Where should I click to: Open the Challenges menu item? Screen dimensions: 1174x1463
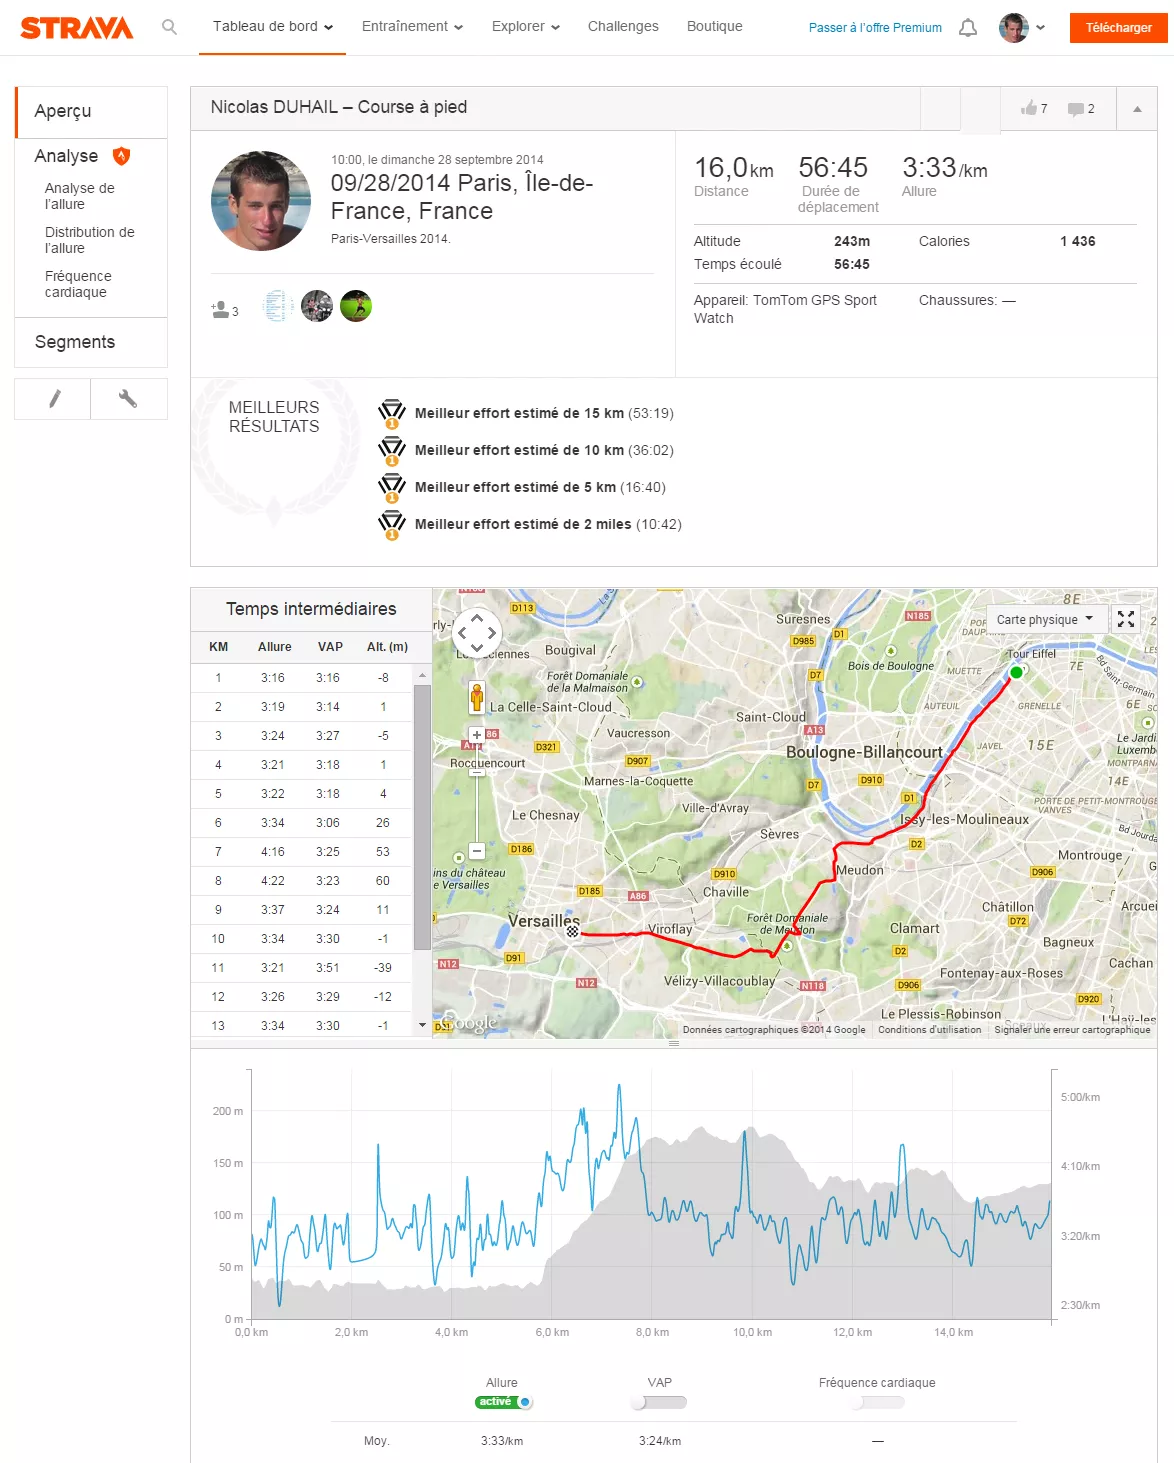(x=623, y=27)
